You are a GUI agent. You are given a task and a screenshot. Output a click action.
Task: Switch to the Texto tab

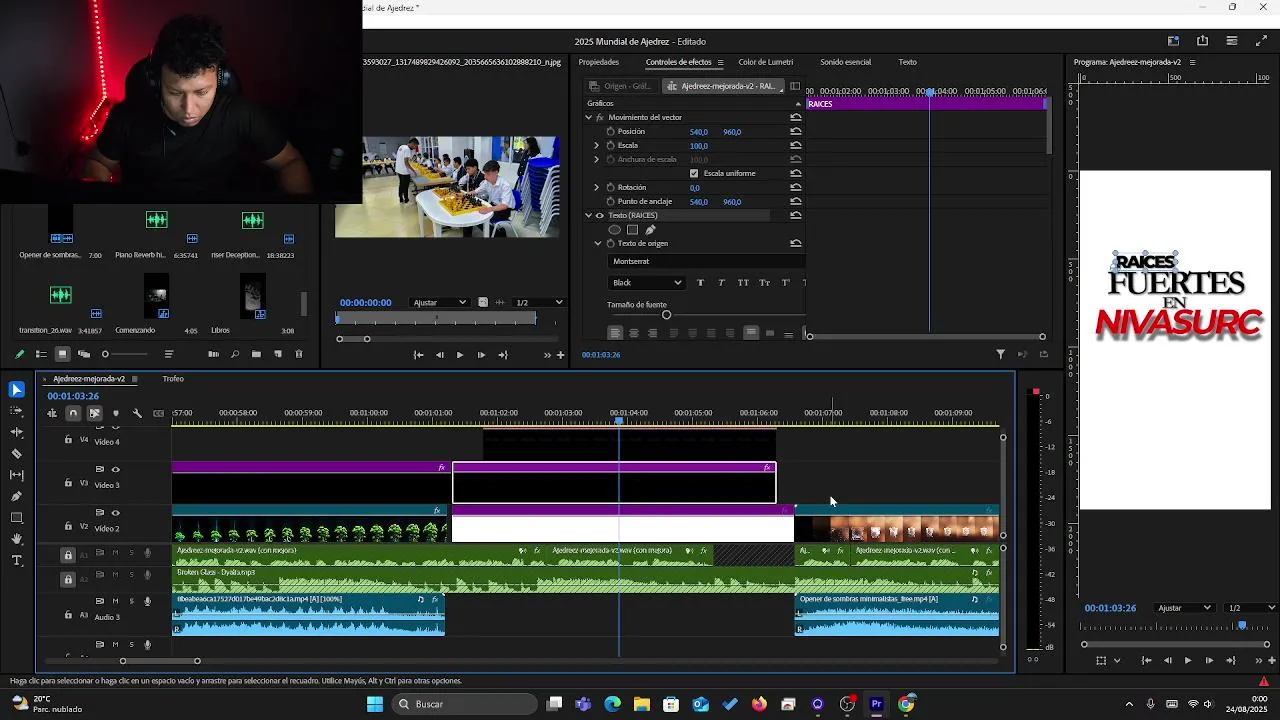point(907,62)
